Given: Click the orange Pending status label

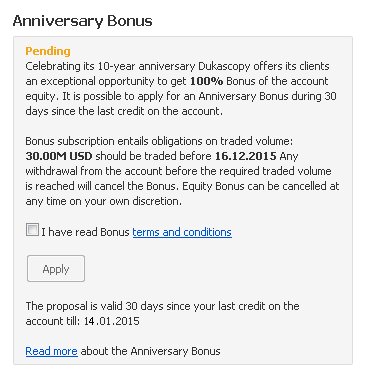Looking at the screenshot, I should tap(48, 51).
